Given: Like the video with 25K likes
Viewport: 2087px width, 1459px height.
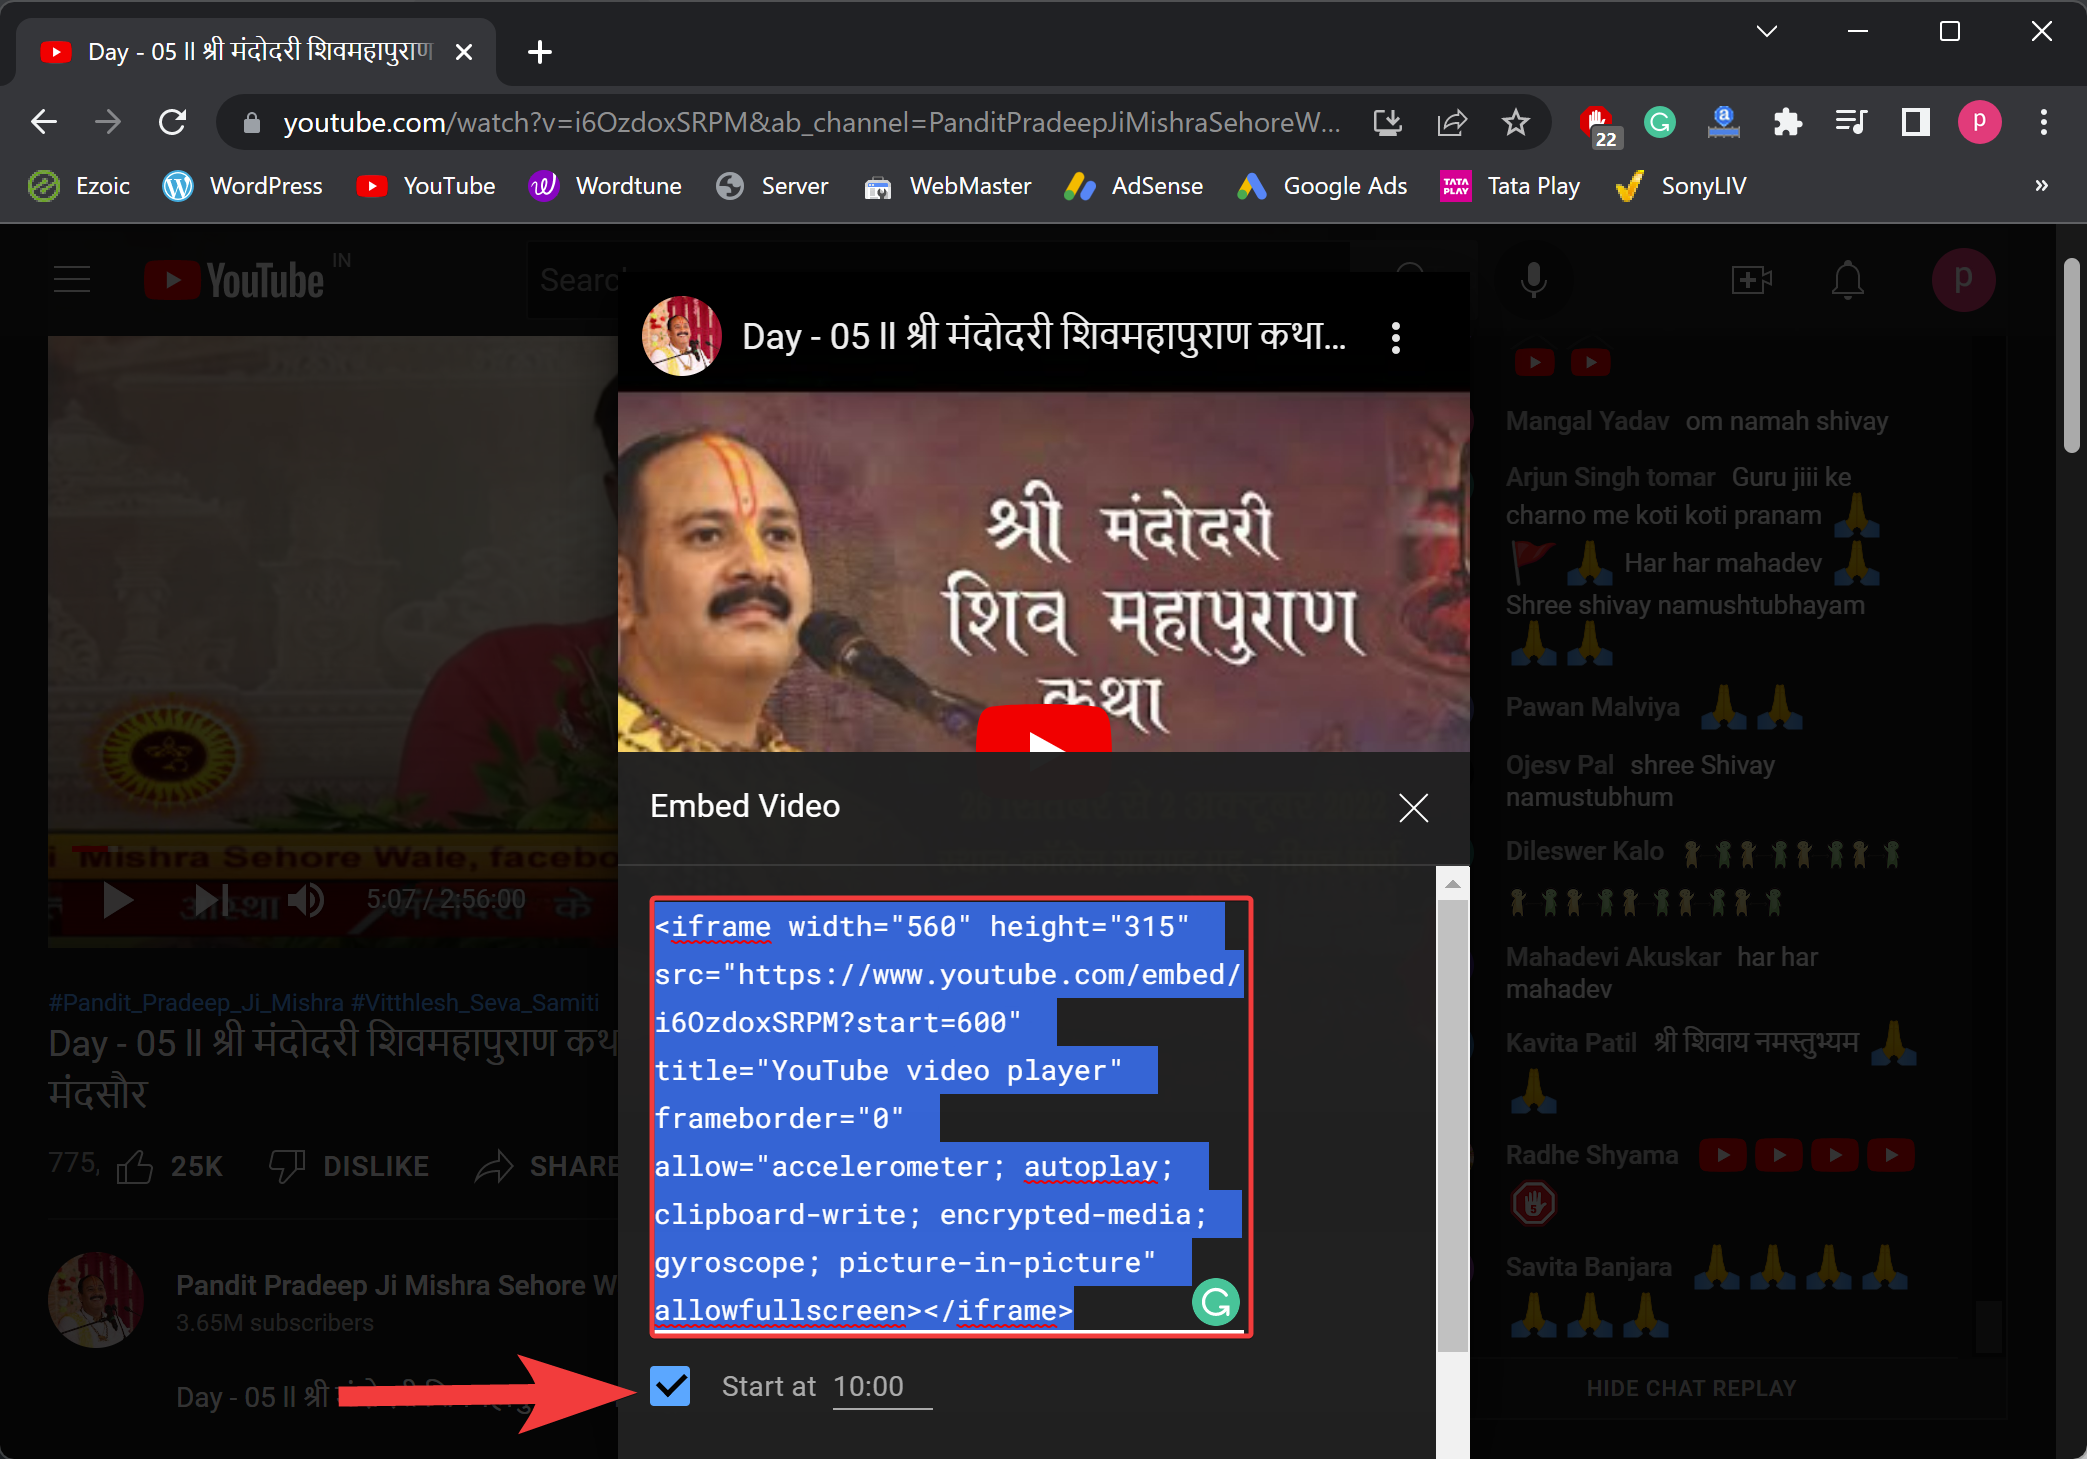Looking at the screenshot, I should point(170,1166).
